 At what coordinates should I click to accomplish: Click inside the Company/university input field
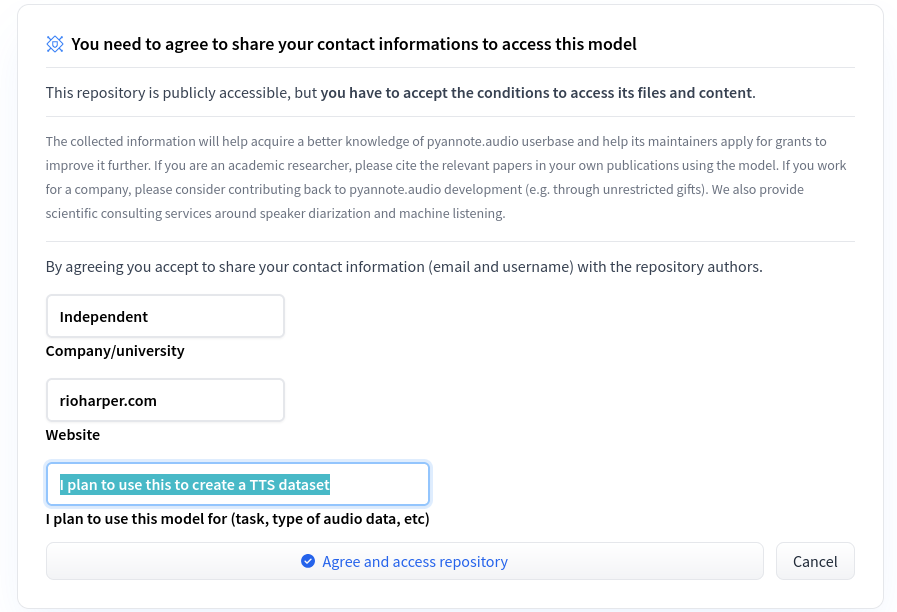(x=165, y=316)
